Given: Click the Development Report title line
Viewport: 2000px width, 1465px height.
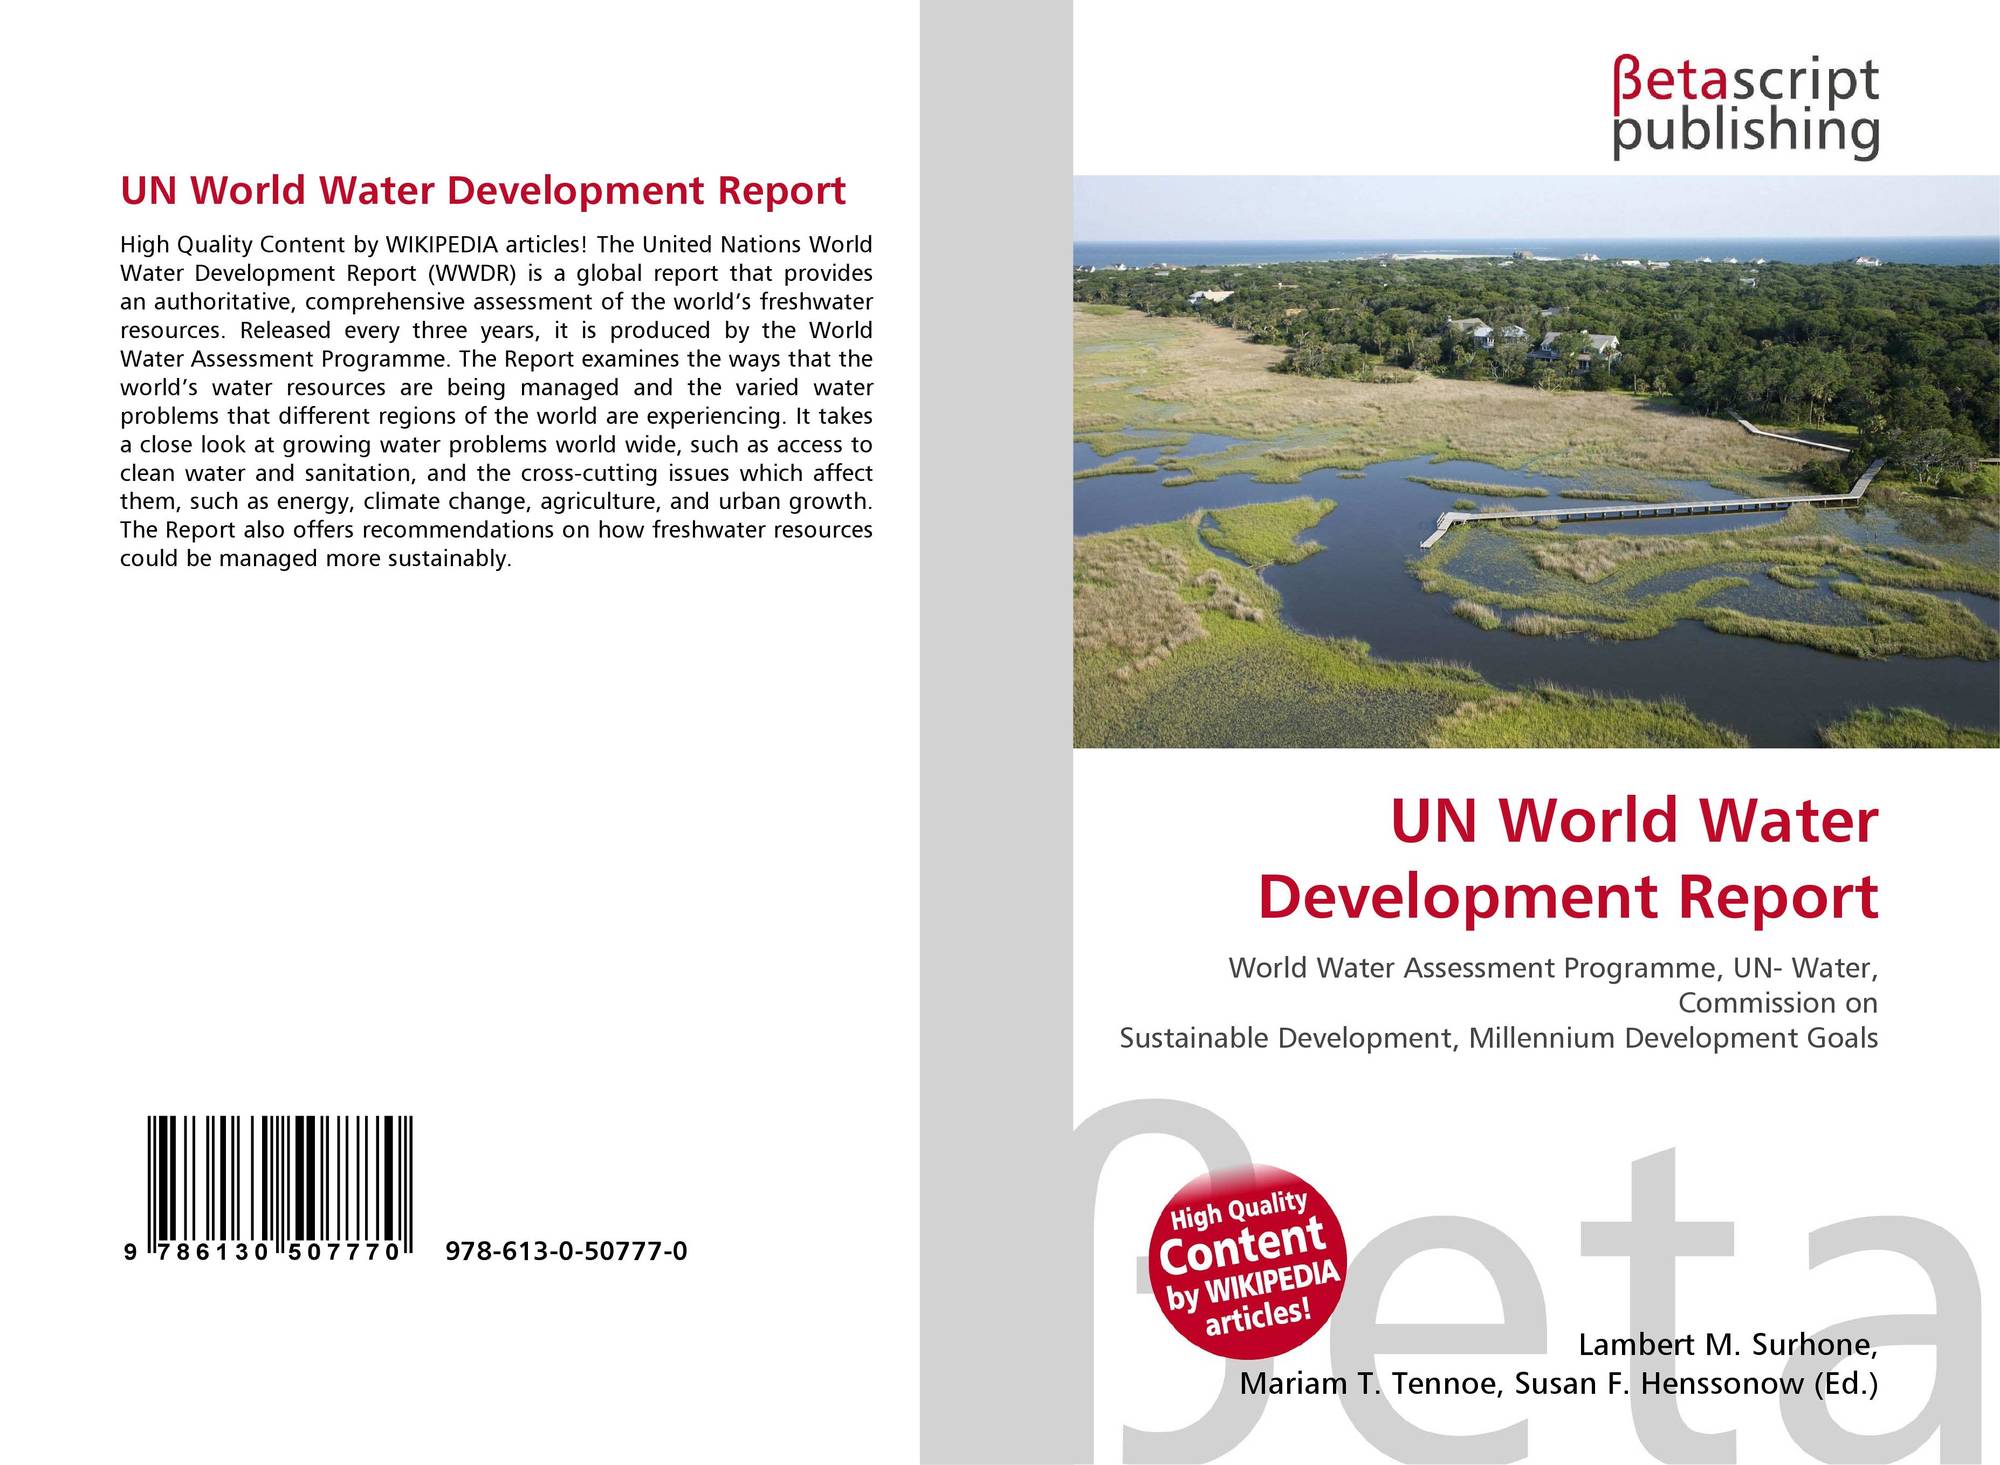Looking at the screenshot, I should point(1567,896).
